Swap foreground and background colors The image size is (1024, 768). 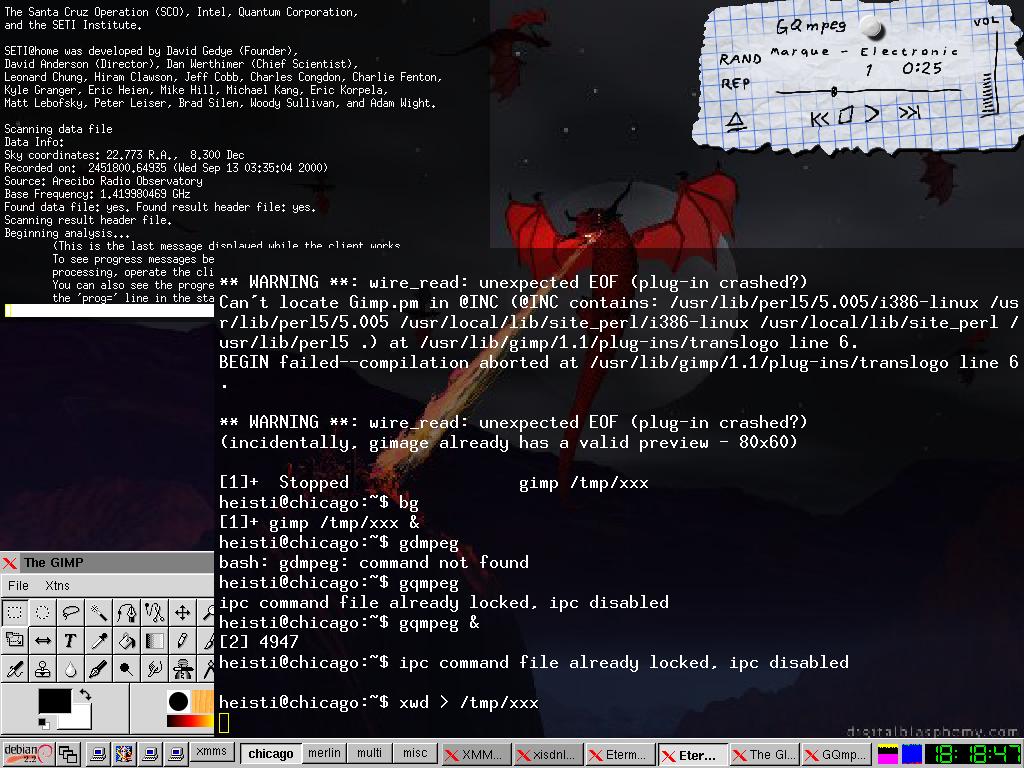coord(85,694)
